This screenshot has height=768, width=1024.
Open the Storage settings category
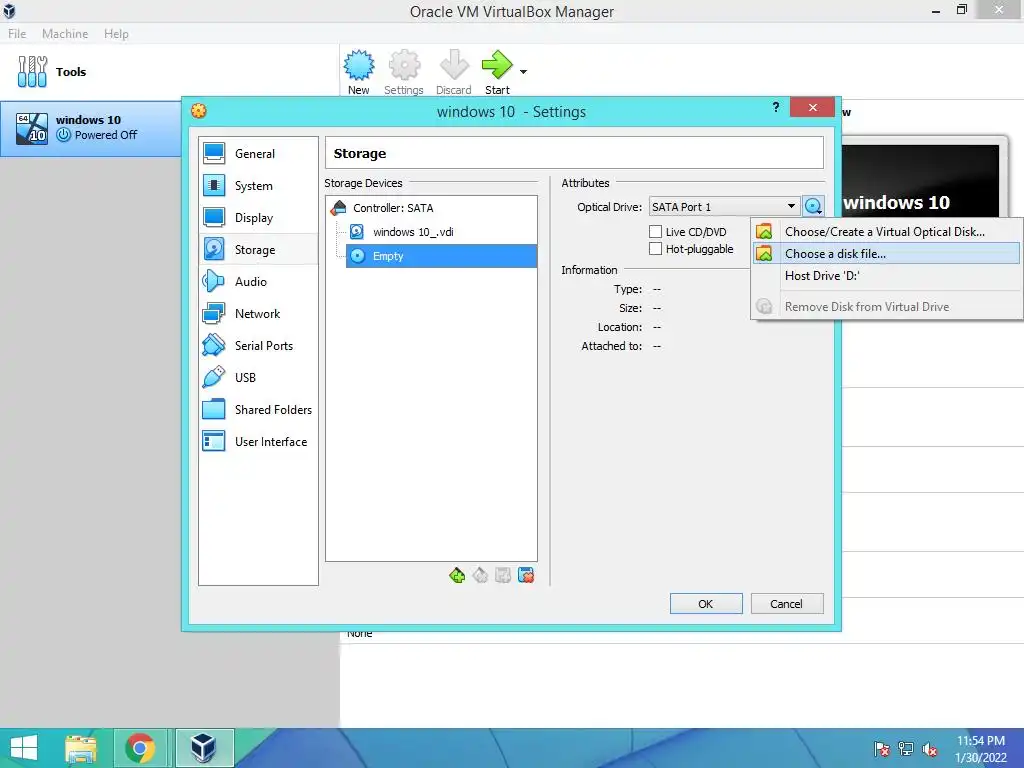(x=259, y=249)
